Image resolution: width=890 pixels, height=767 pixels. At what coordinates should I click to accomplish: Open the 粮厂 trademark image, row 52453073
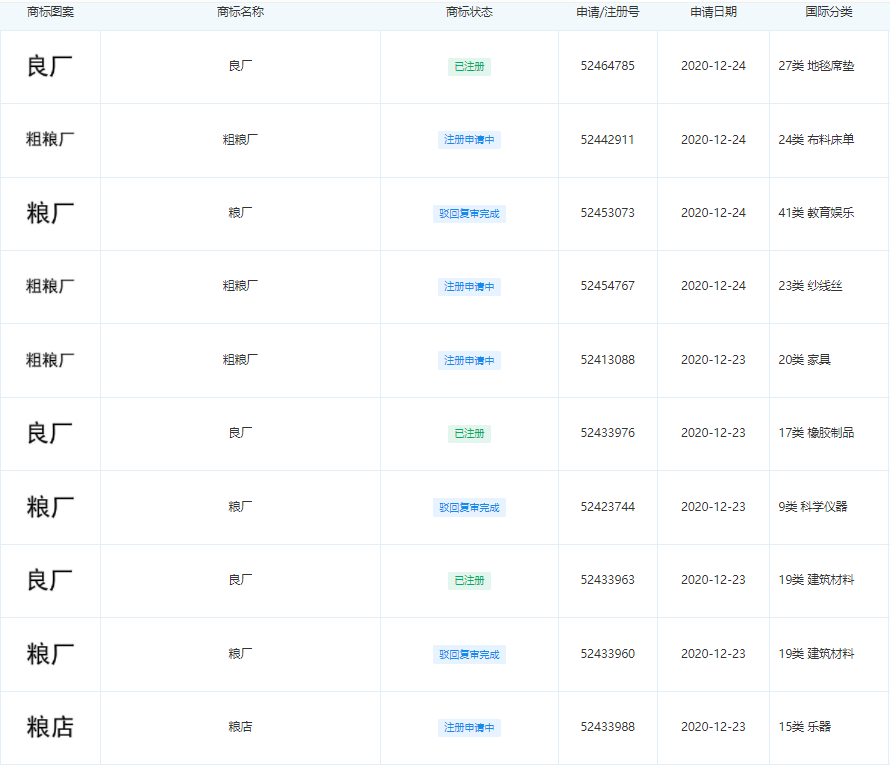click(50, 213)
